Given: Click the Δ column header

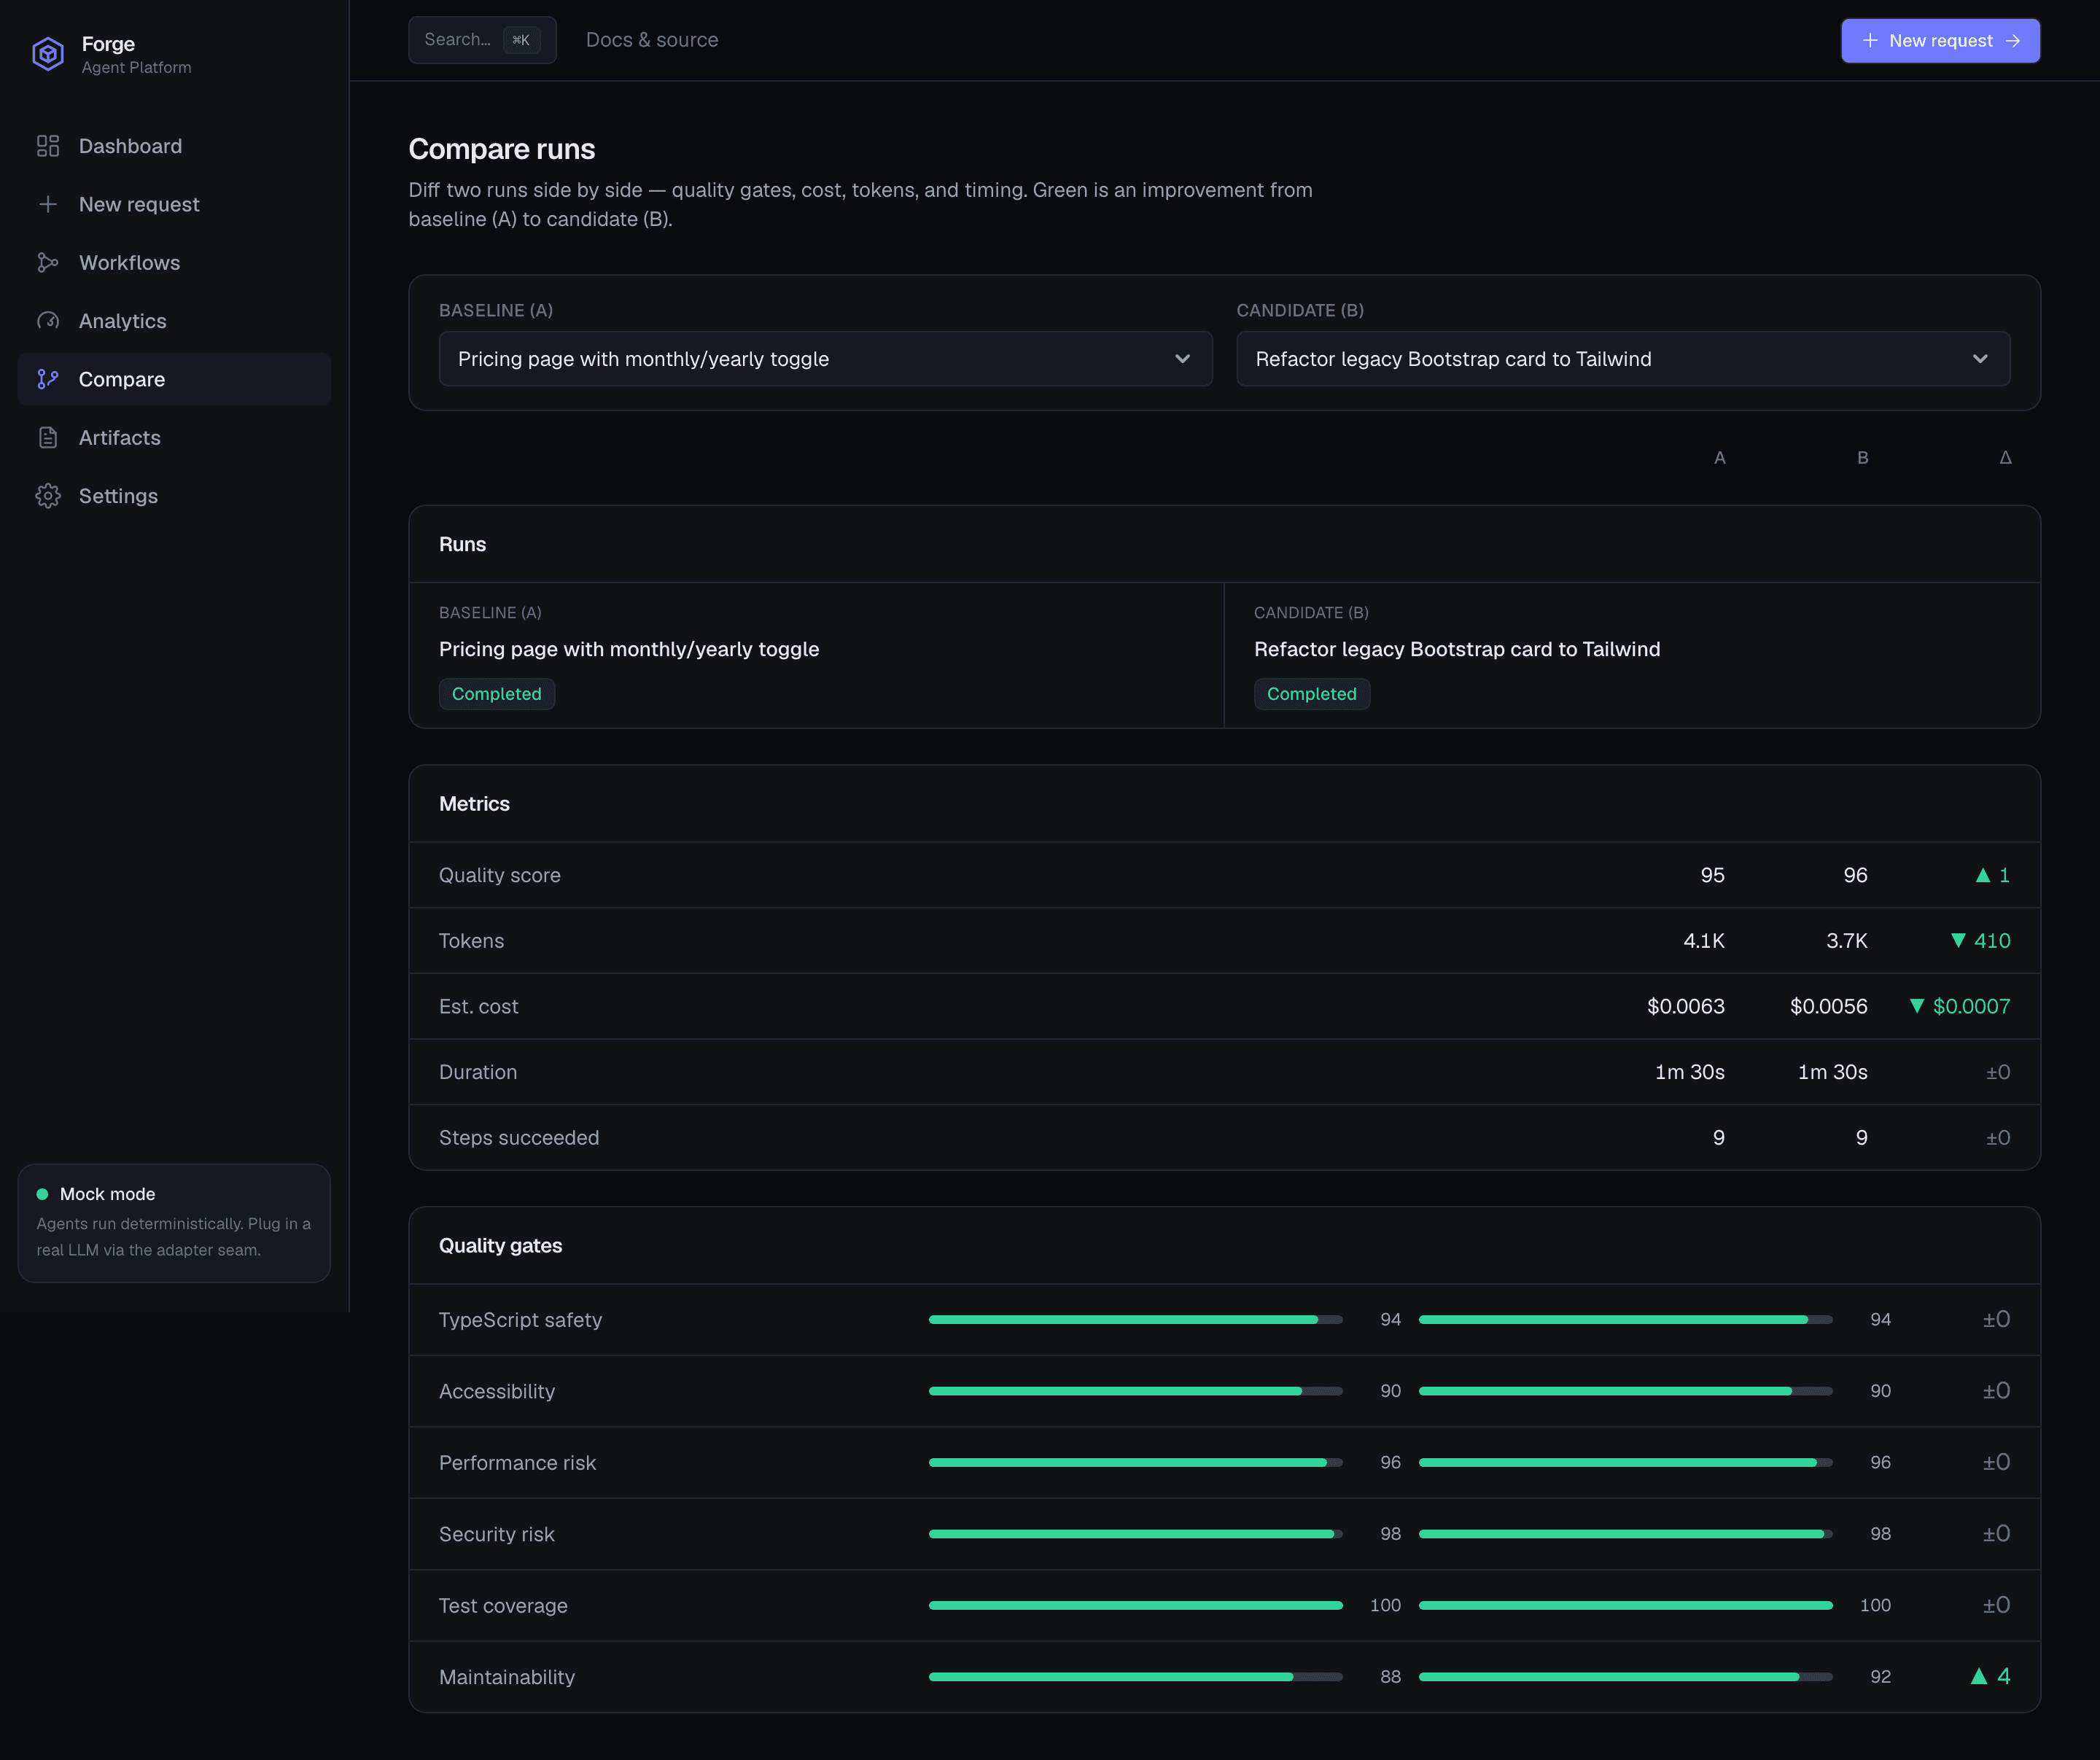Looking at the screenshot, I should pos(2005,458).
